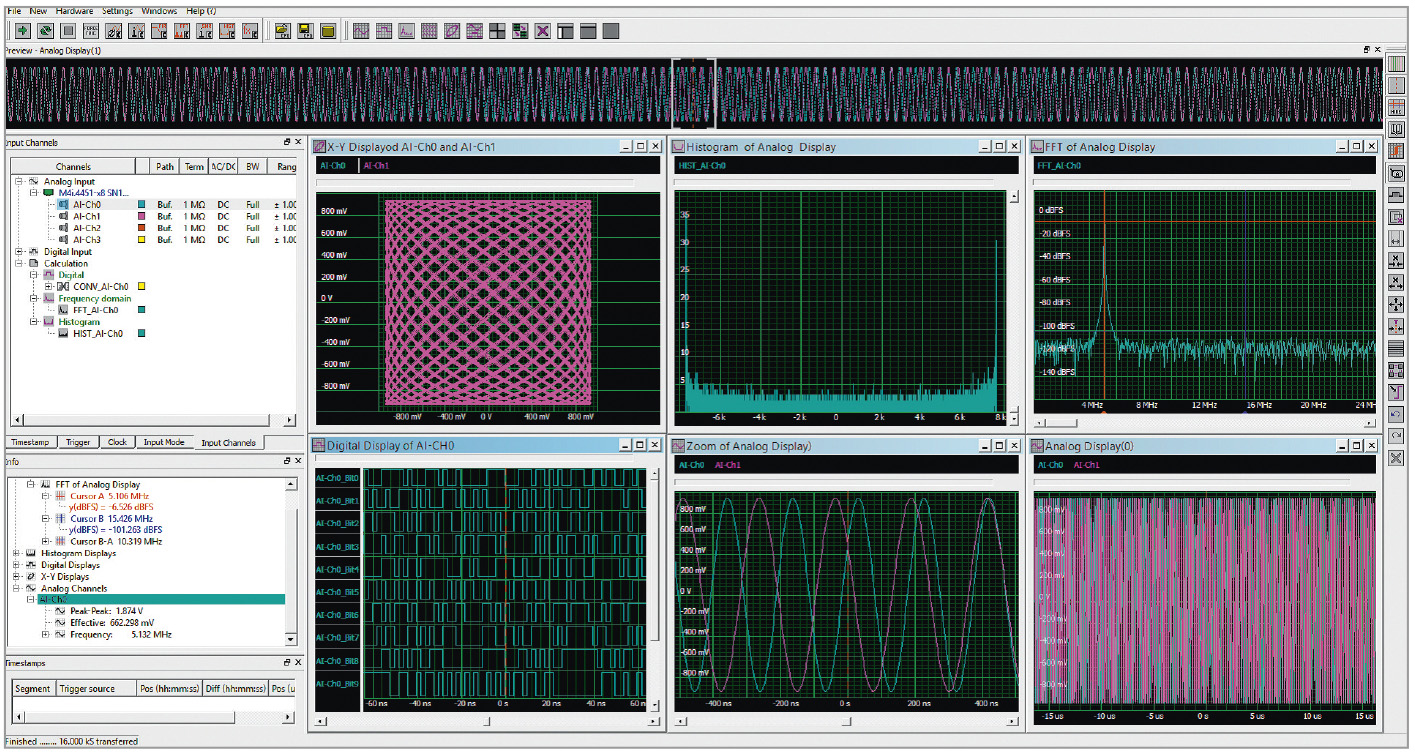
Task: Create a new analog display from toolbar sine icon
Action: 361,31
